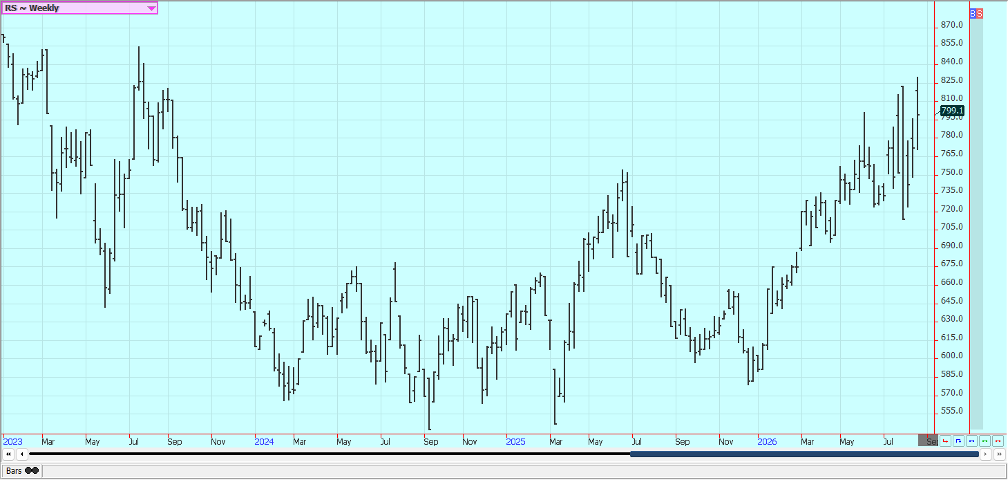Image resolution: width=1008 pixels, height=480 pixels.
Task: Click the 2025 year label on time axis
Action: pyautogui.click(x=516, y=441)
